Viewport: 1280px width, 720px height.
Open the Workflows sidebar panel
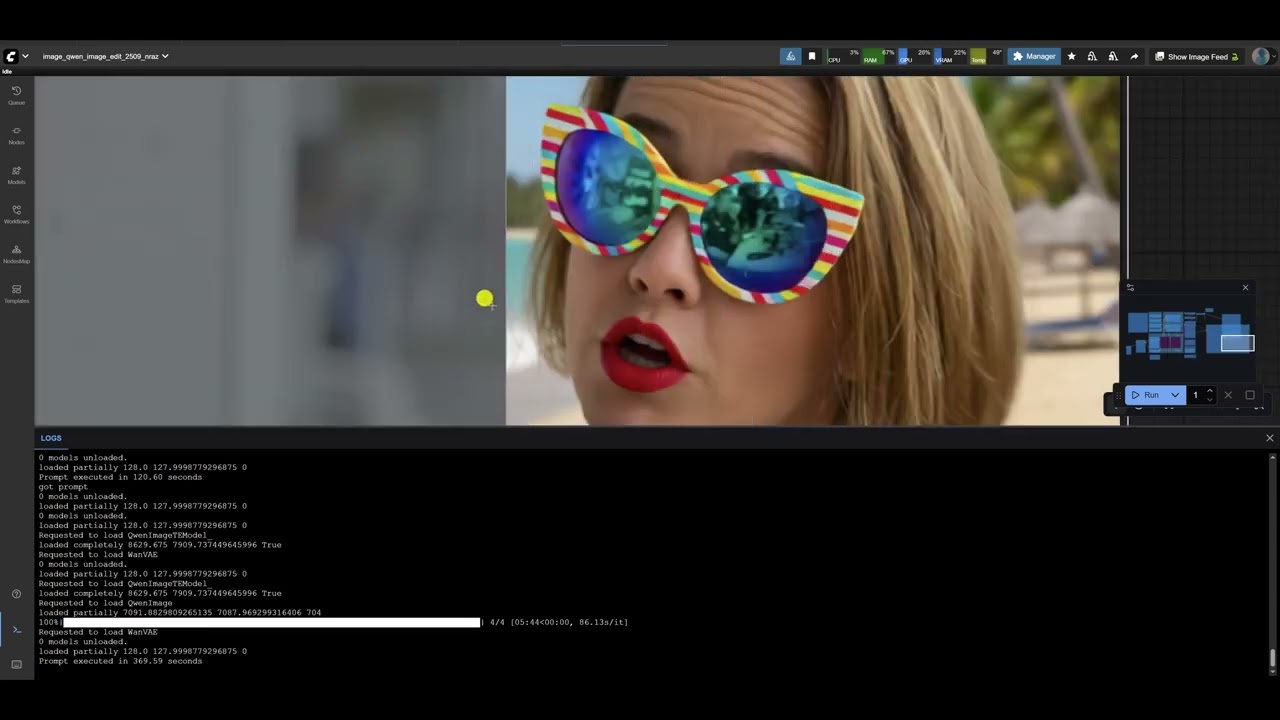tap(16, 214)
